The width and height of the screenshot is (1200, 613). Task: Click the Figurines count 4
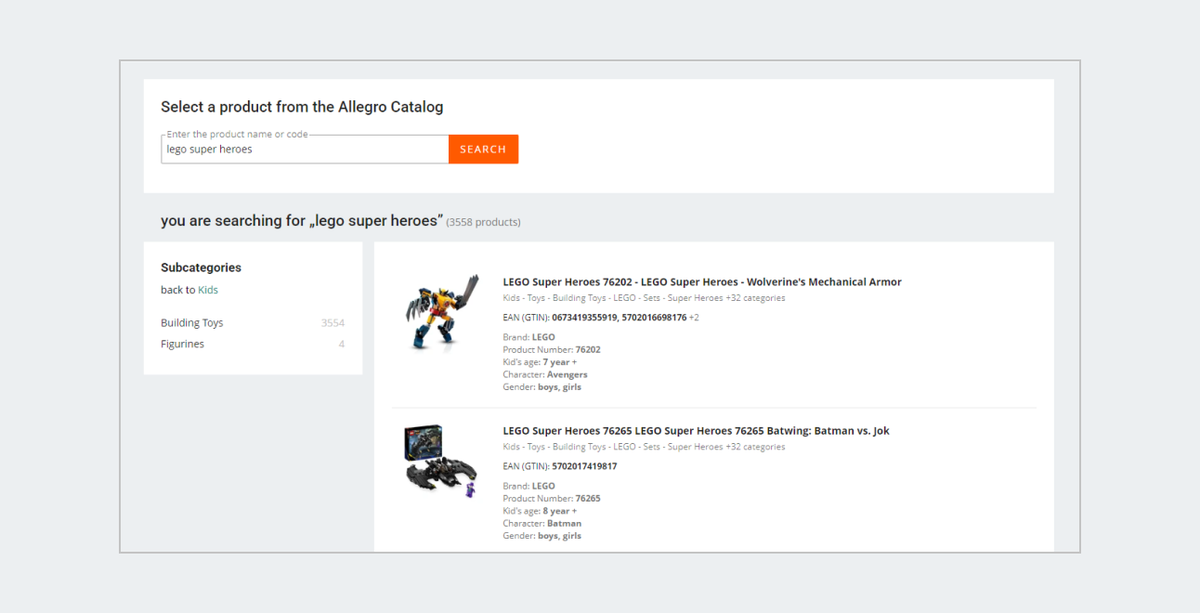(342, 344)
